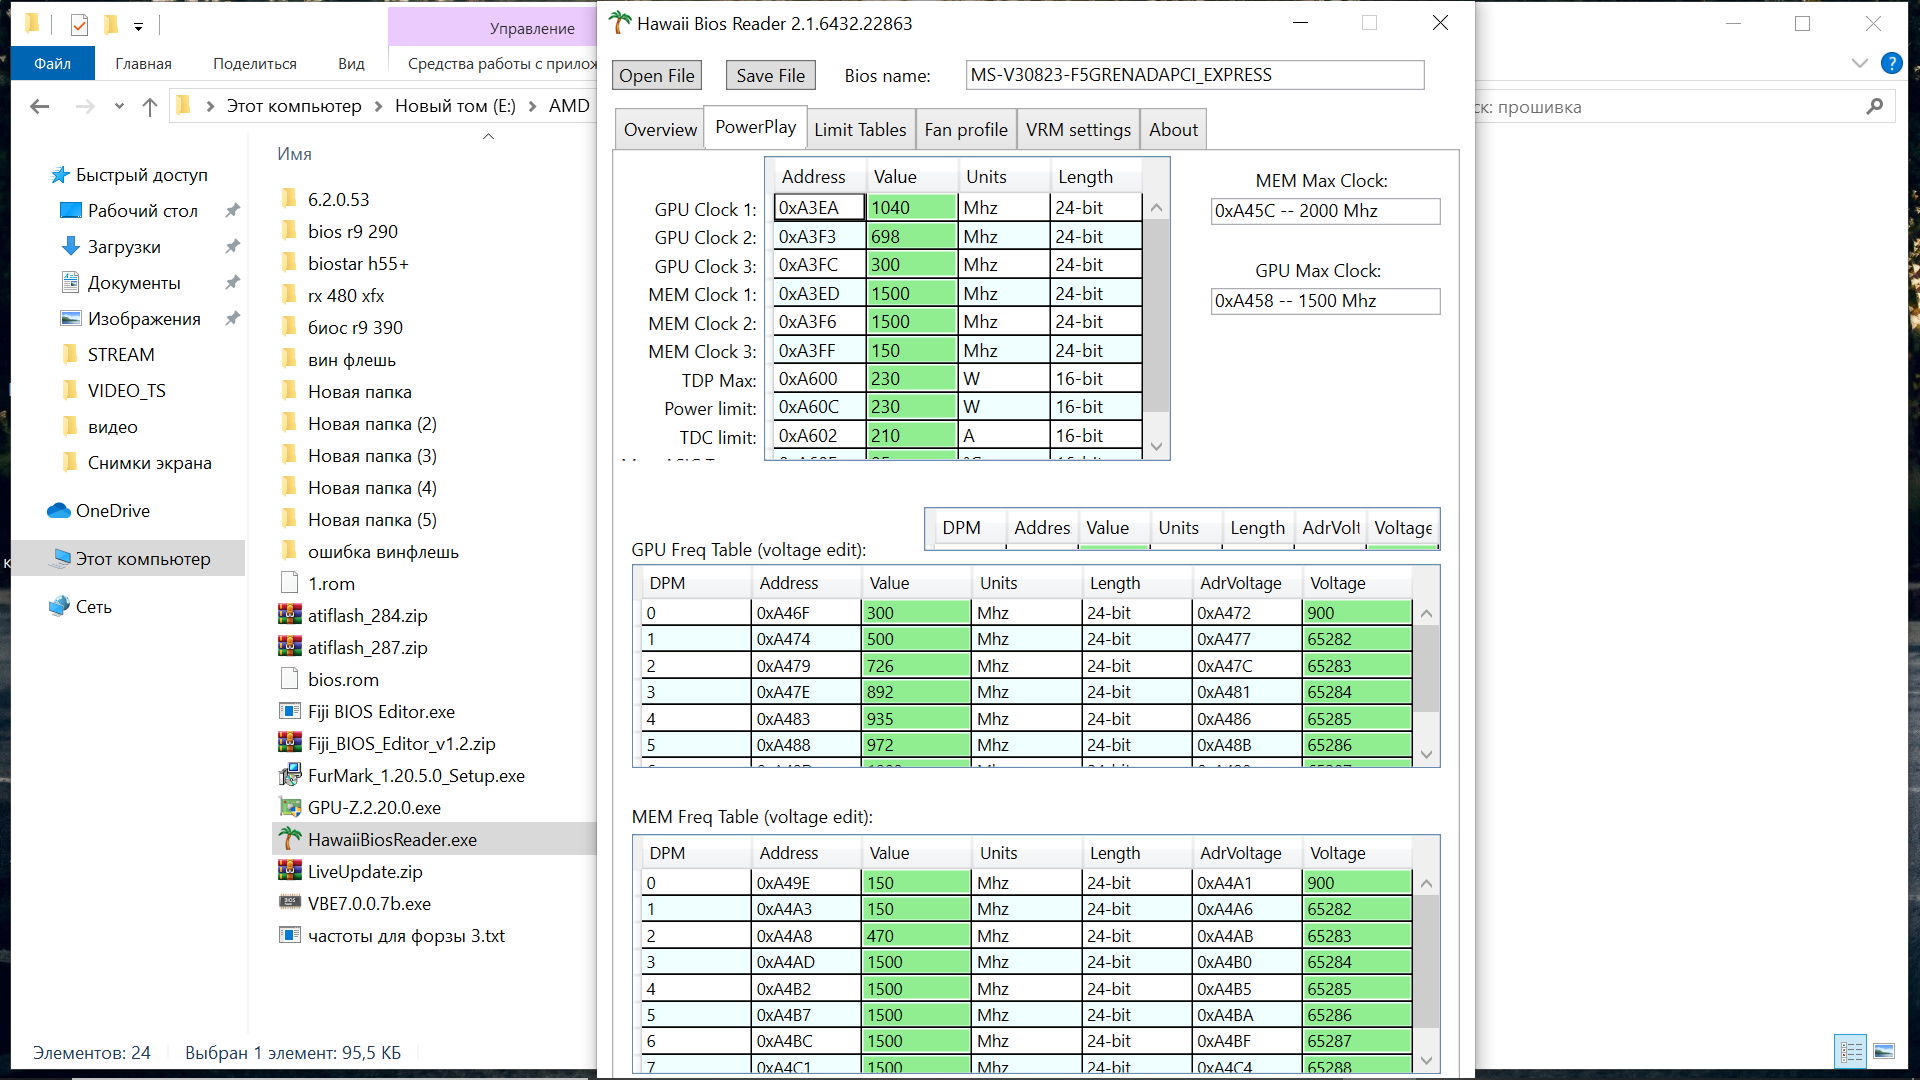This screenshot has width=1920, height=1080.
Task: Expand the recent locations dropdown arrow
Action: (x=119, y=106)
